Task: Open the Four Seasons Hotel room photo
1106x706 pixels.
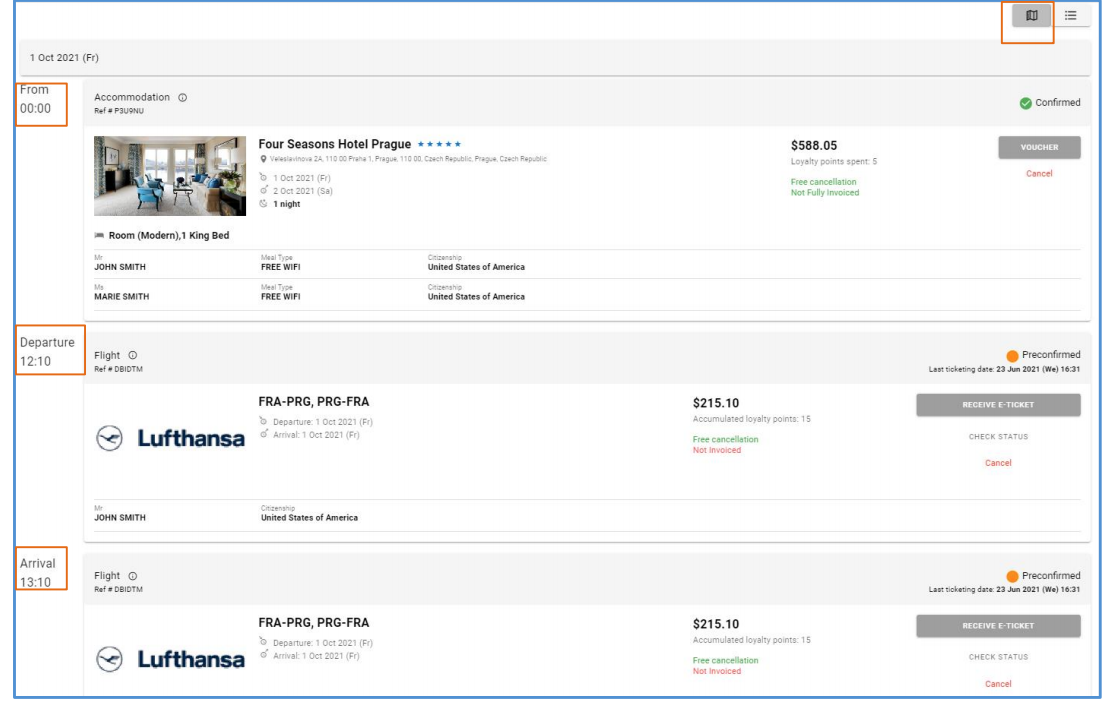Action: click(x=170, y=176)
